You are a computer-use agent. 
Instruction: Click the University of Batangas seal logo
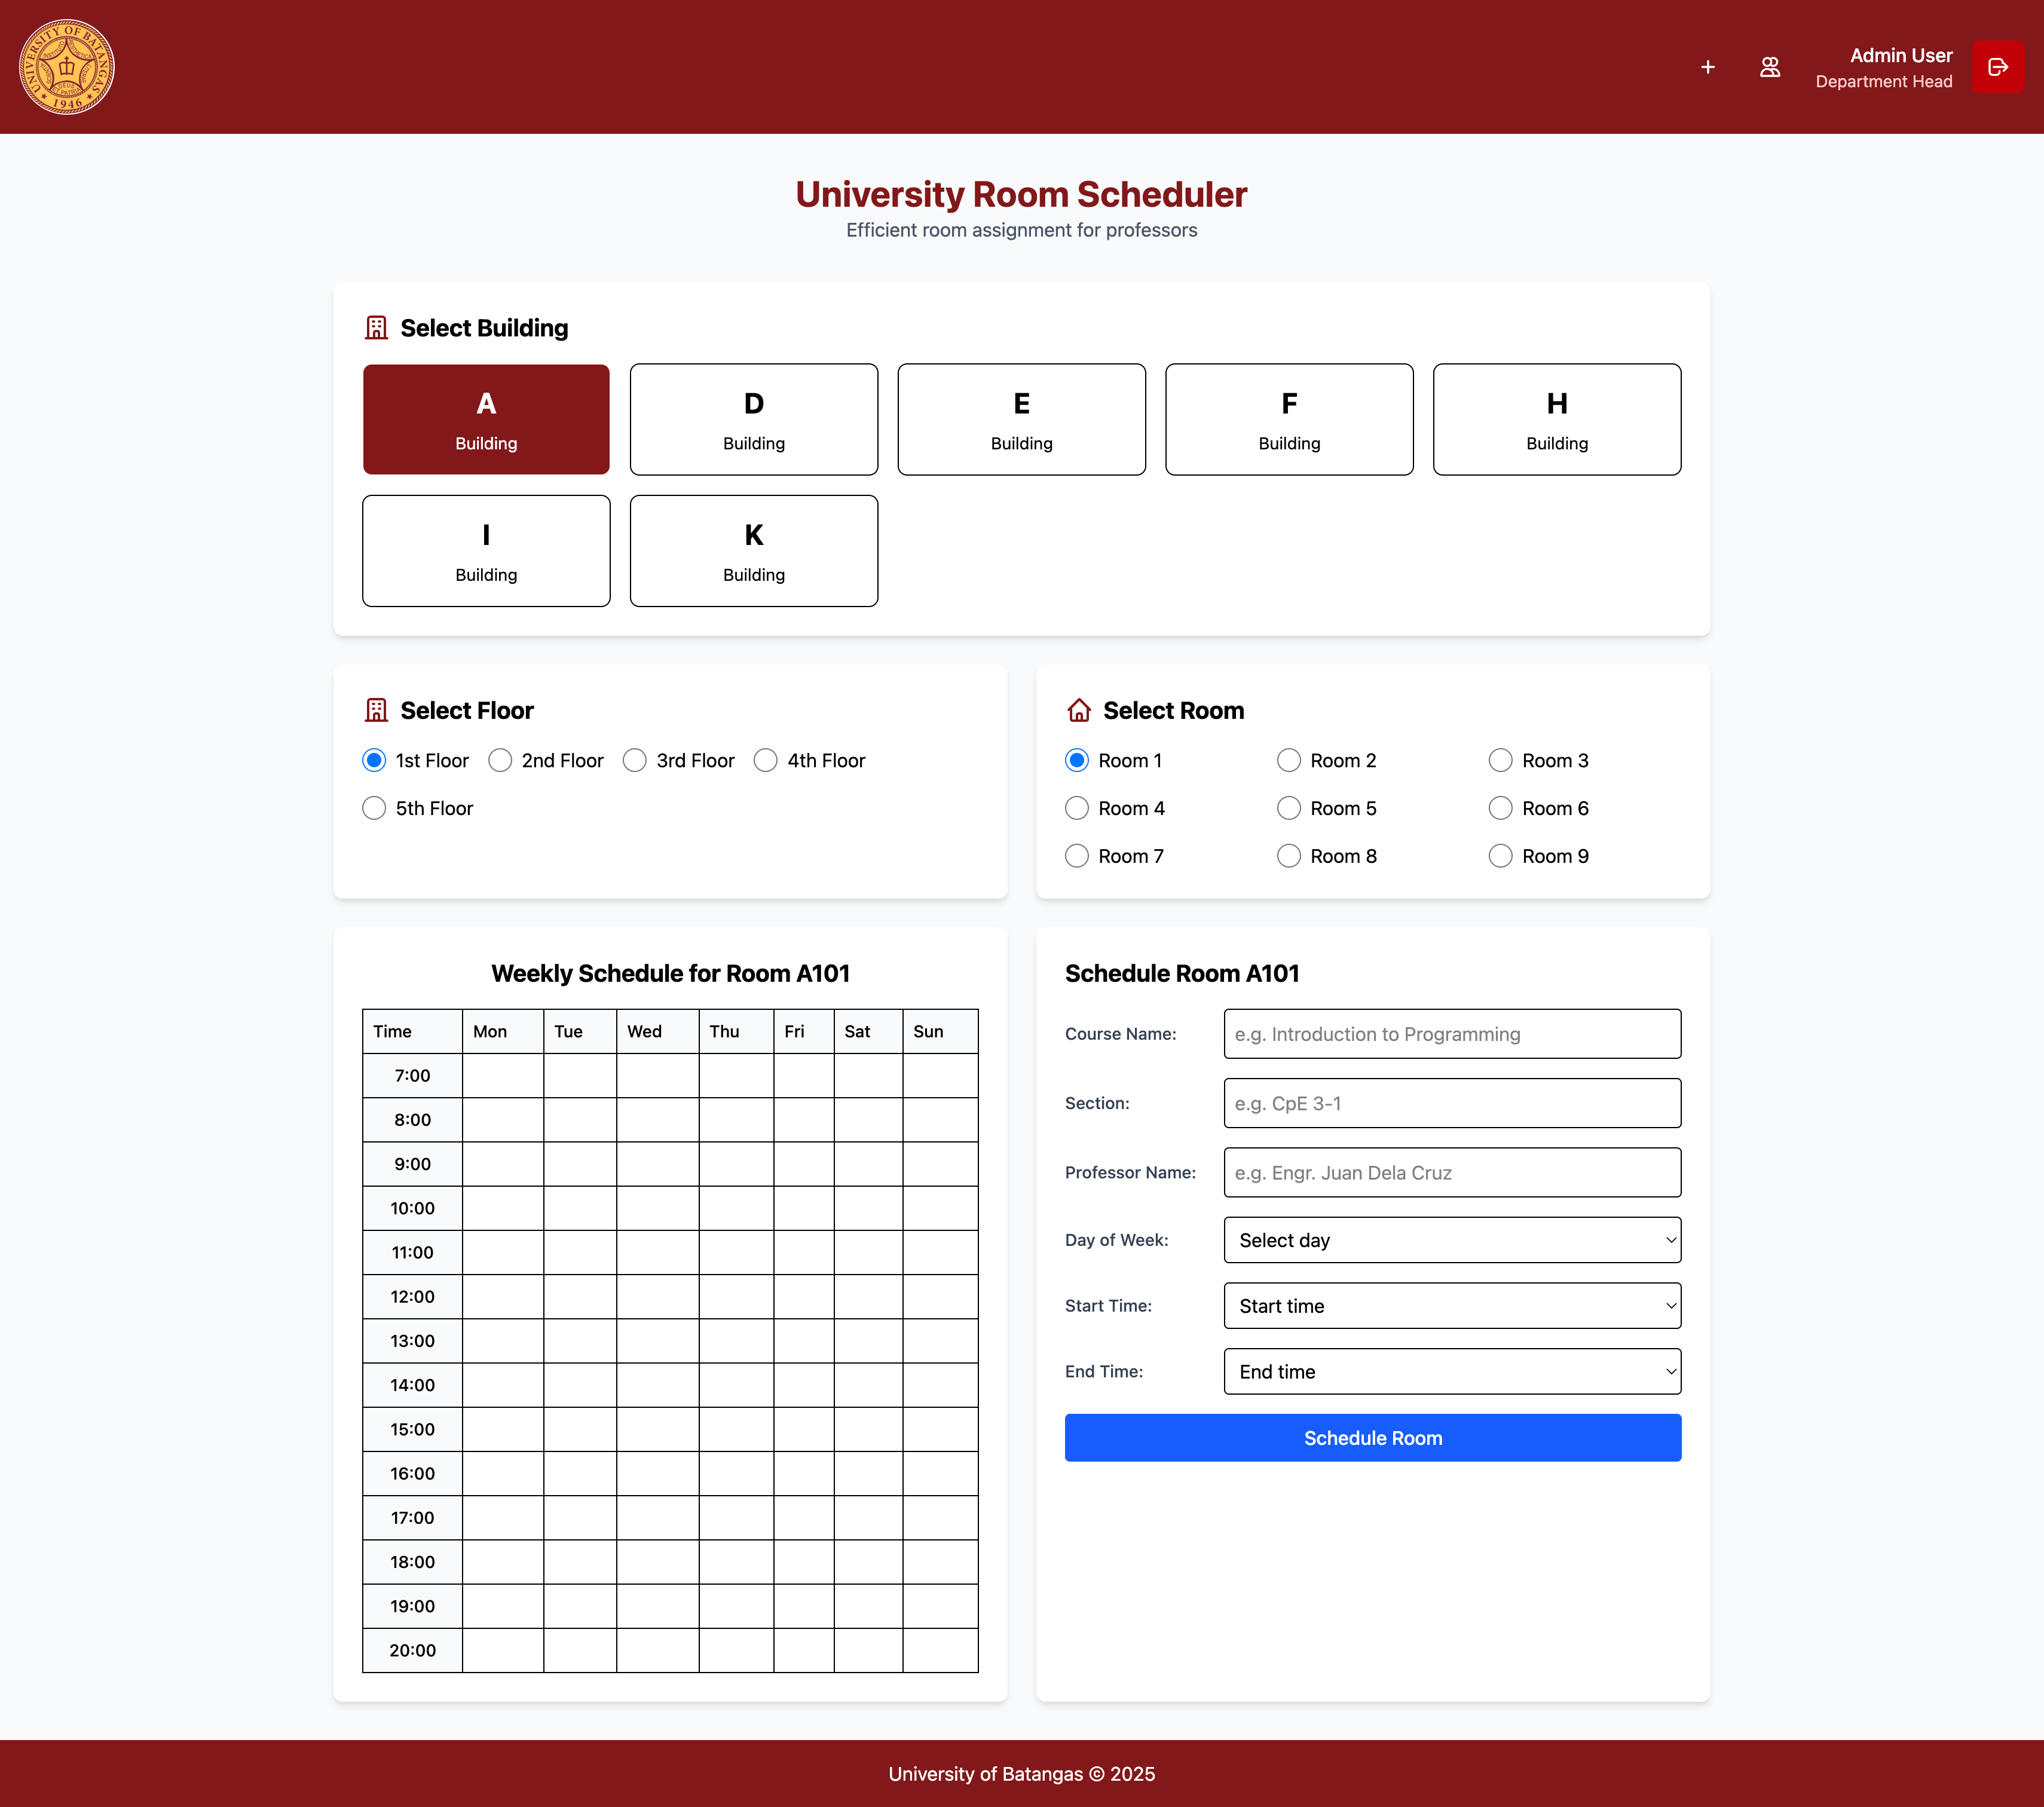tap(66, 66)
